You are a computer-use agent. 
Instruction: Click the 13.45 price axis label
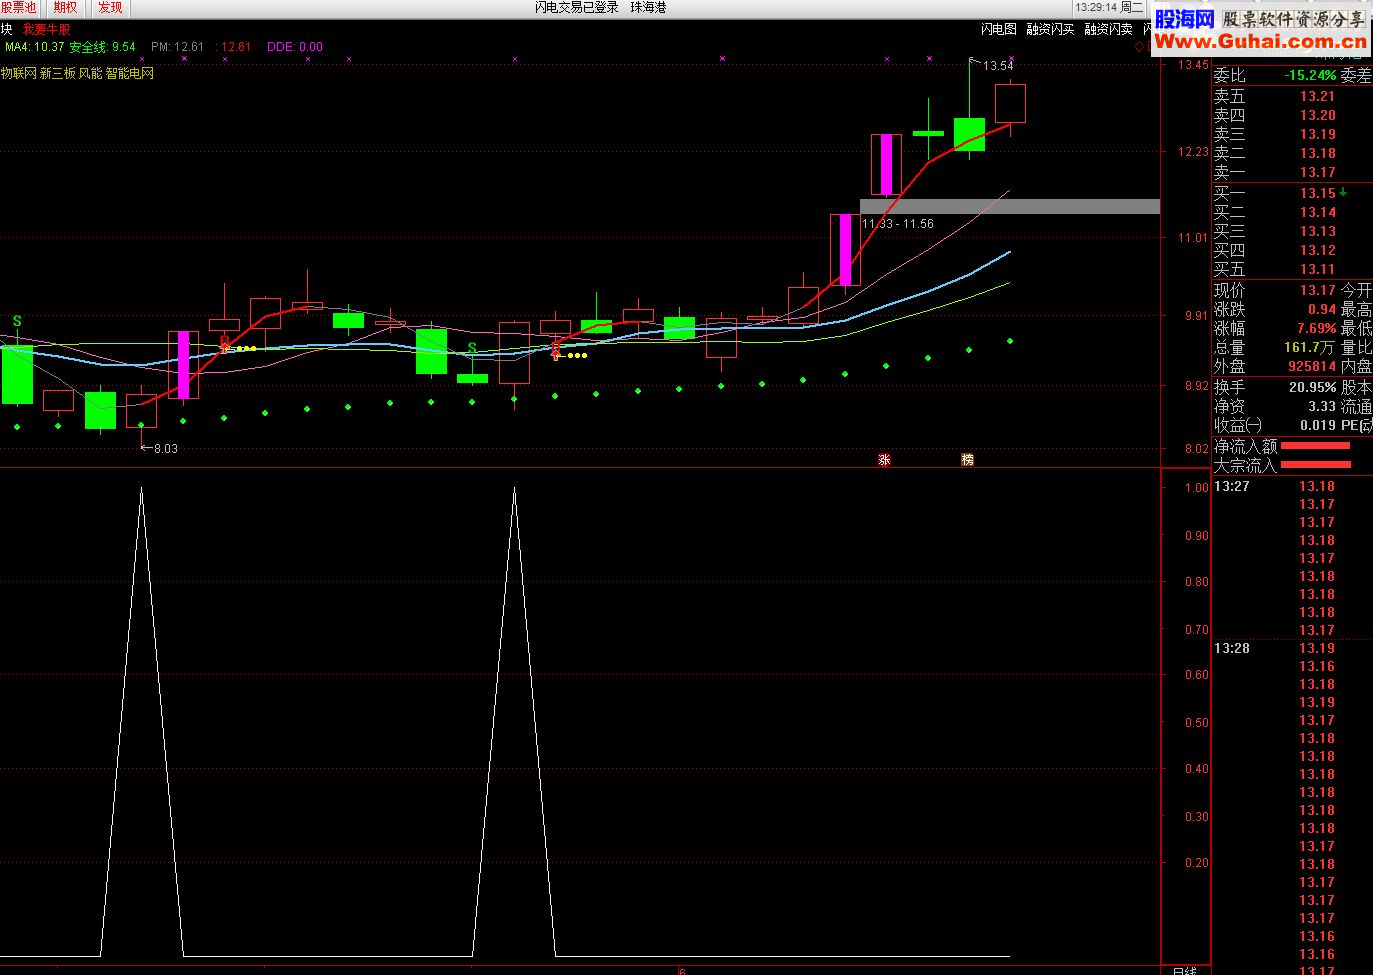pos(1193,65)
